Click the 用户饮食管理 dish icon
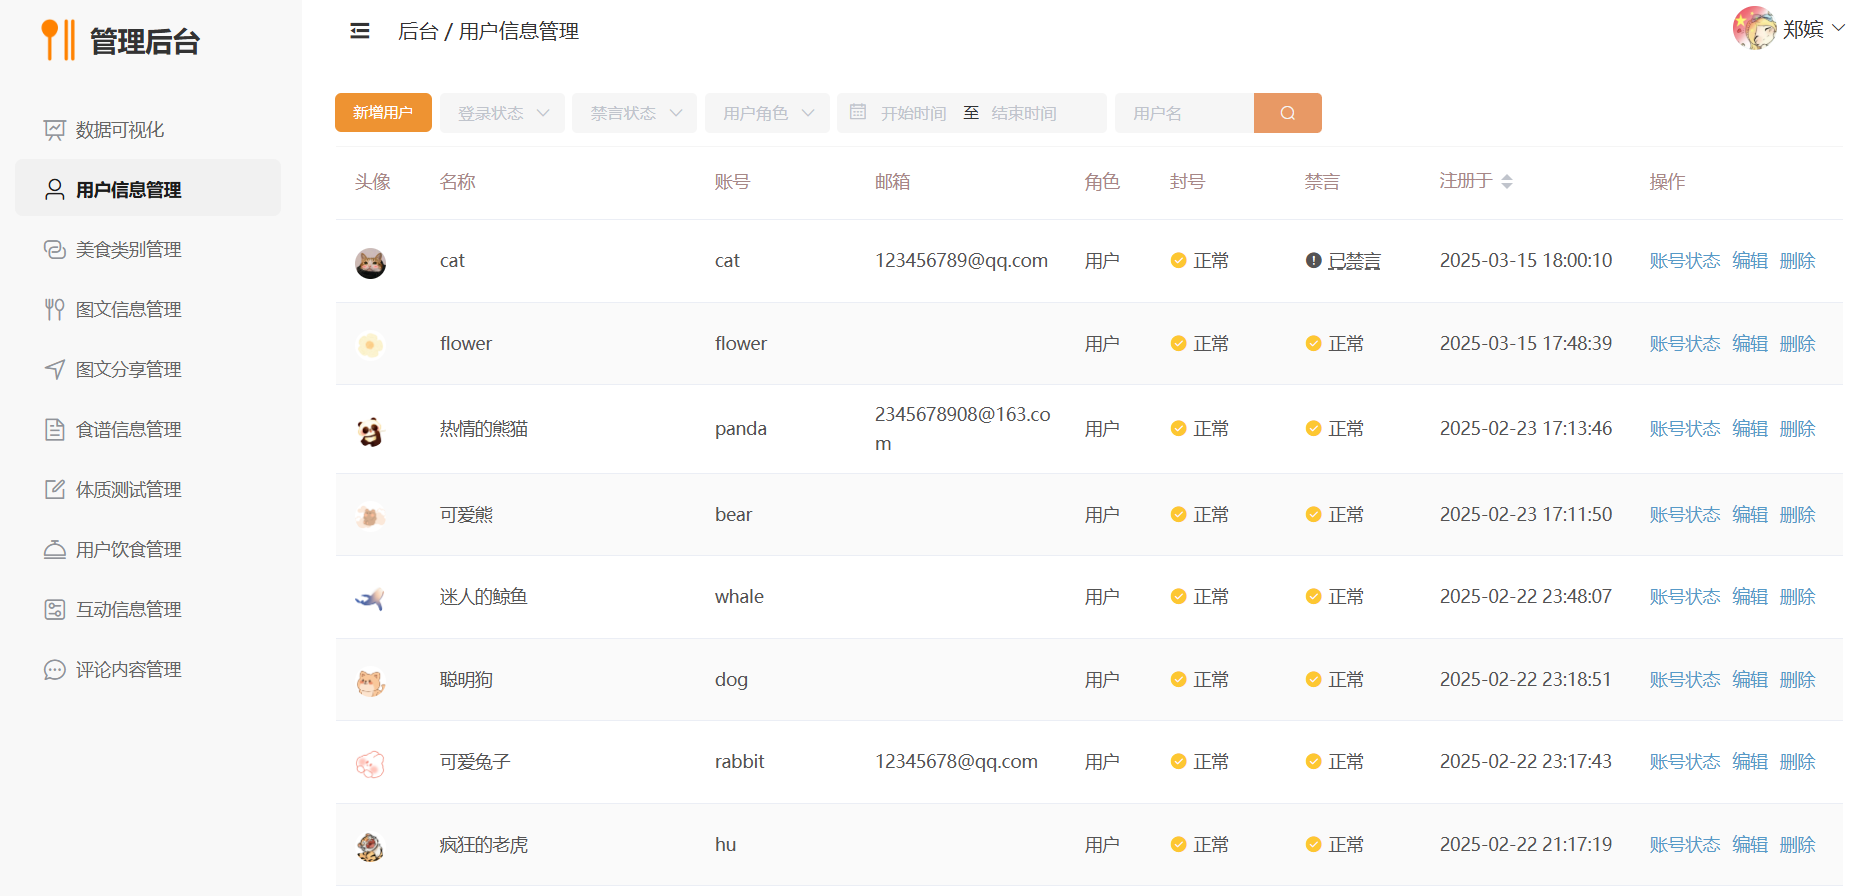Screen dimensions: 1865x896 point(55,549)
